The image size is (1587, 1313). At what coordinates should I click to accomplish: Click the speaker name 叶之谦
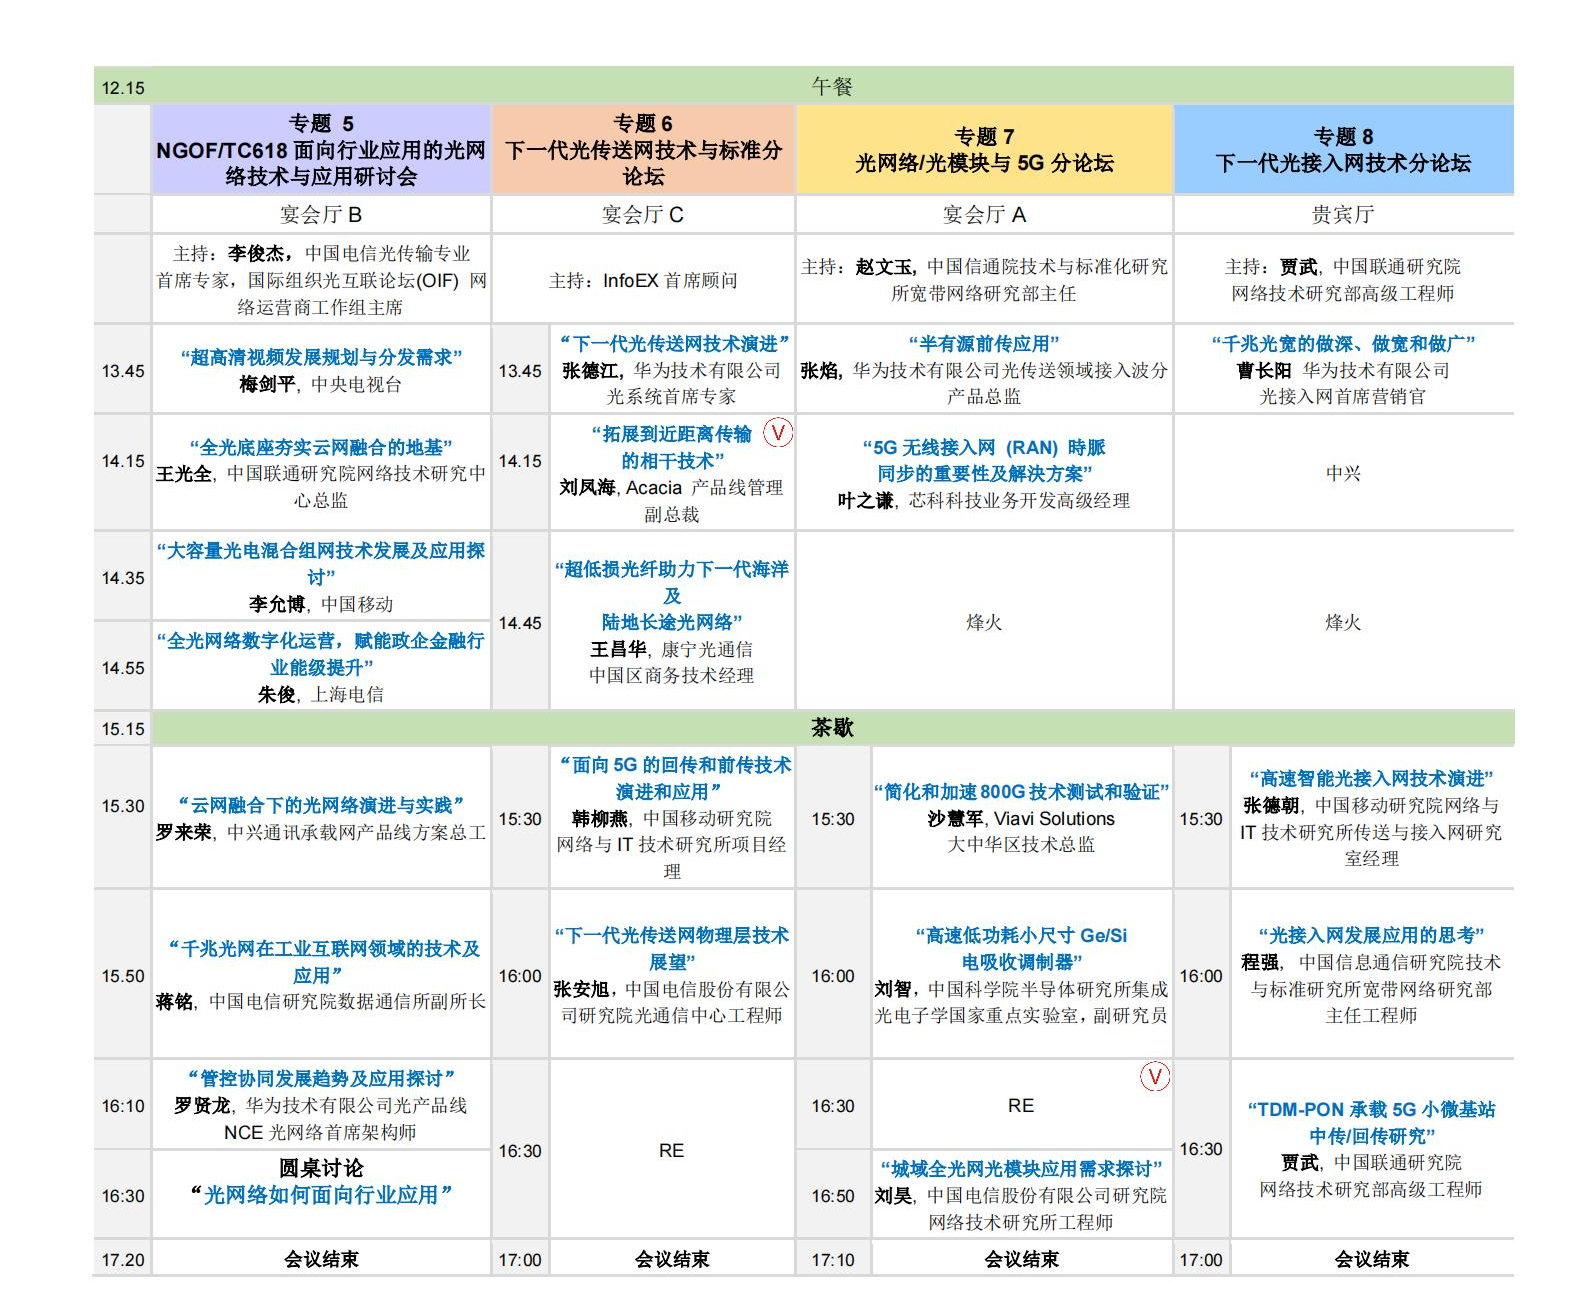pos(866,500)
